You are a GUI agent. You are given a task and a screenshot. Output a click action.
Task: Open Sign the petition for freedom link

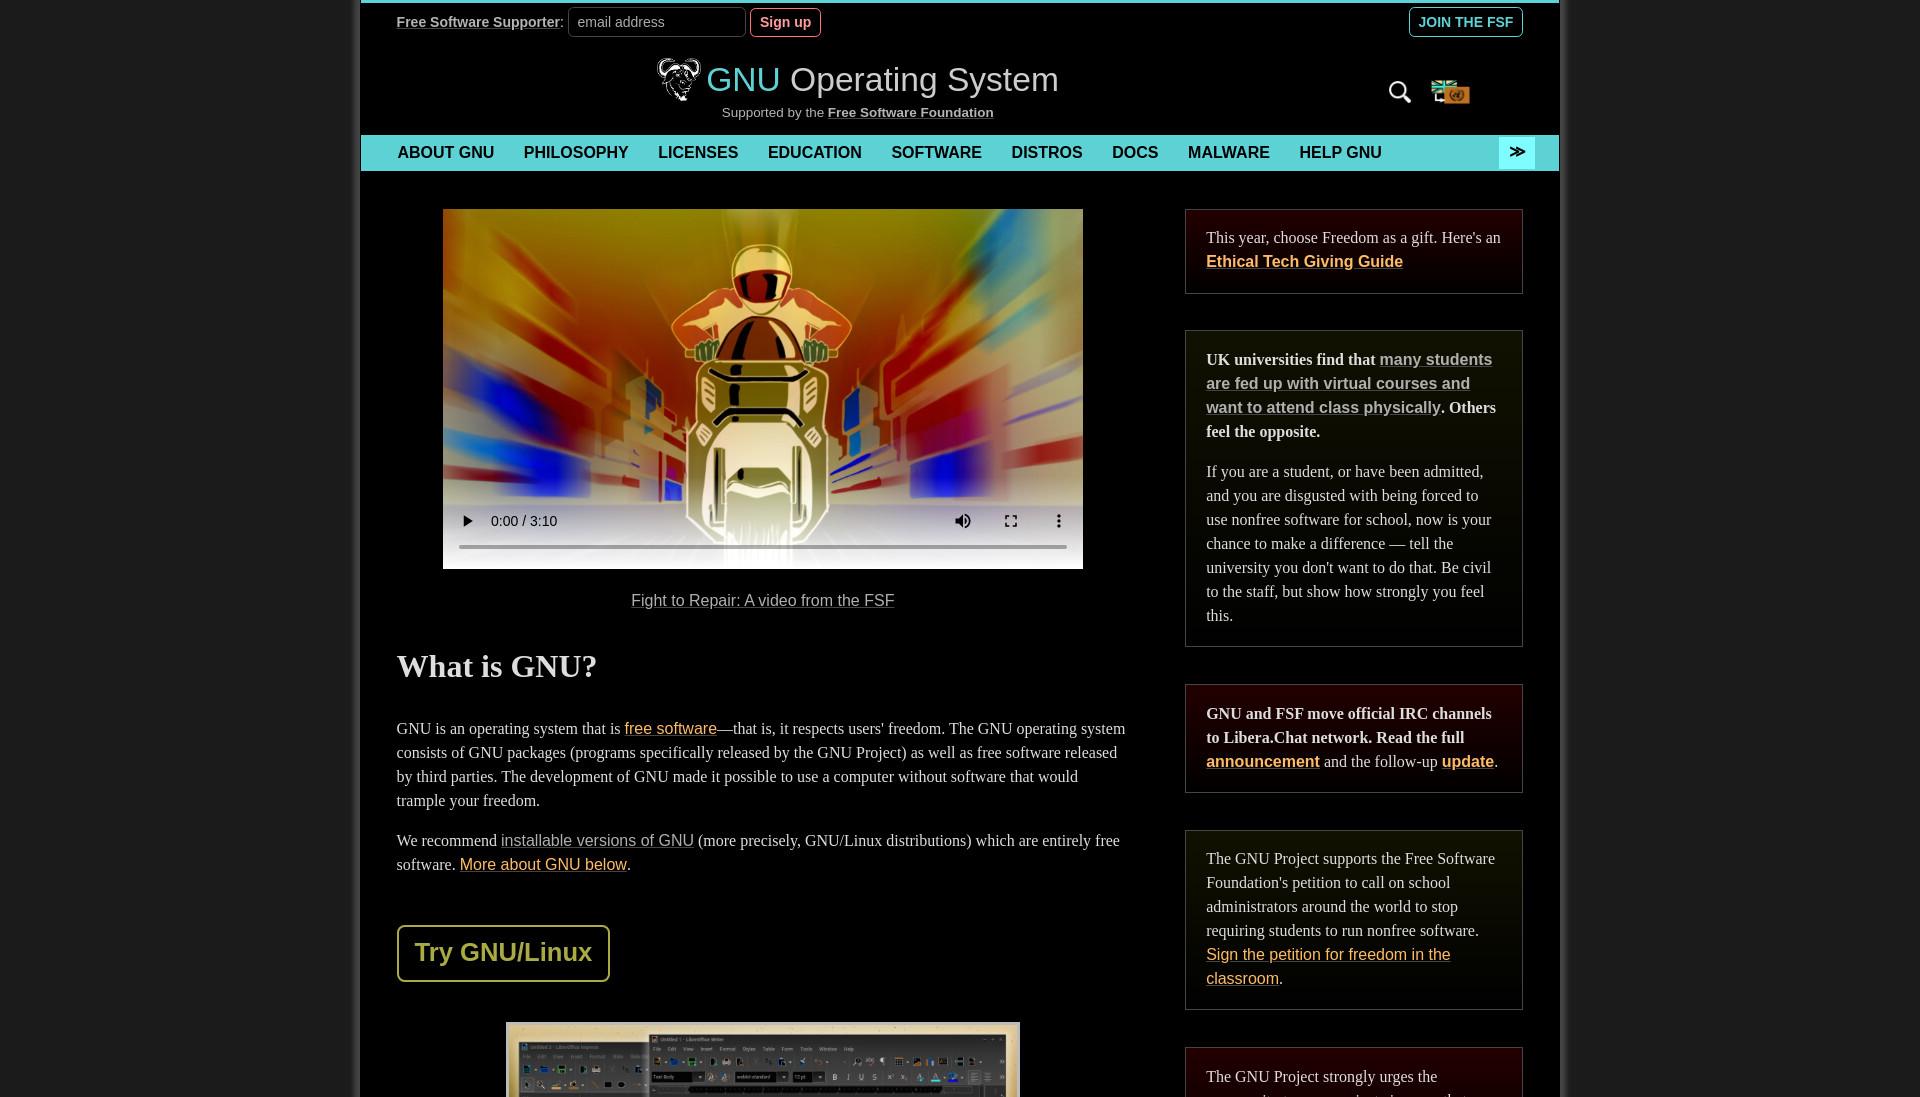(1327, 967)
